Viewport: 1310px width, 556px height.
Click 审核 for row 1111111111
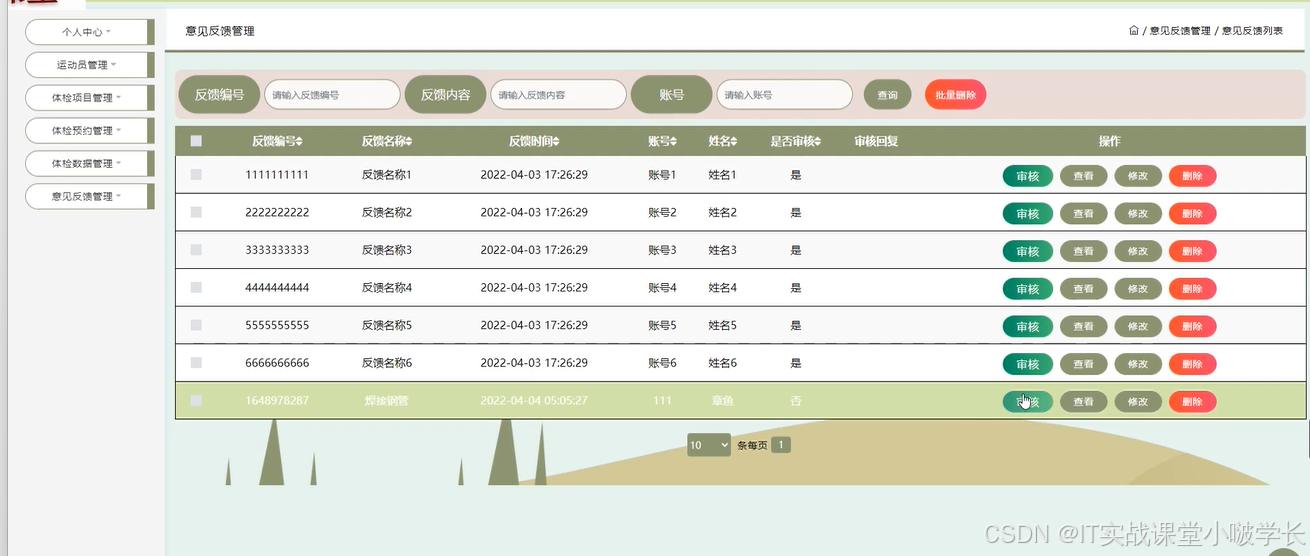1027,176
